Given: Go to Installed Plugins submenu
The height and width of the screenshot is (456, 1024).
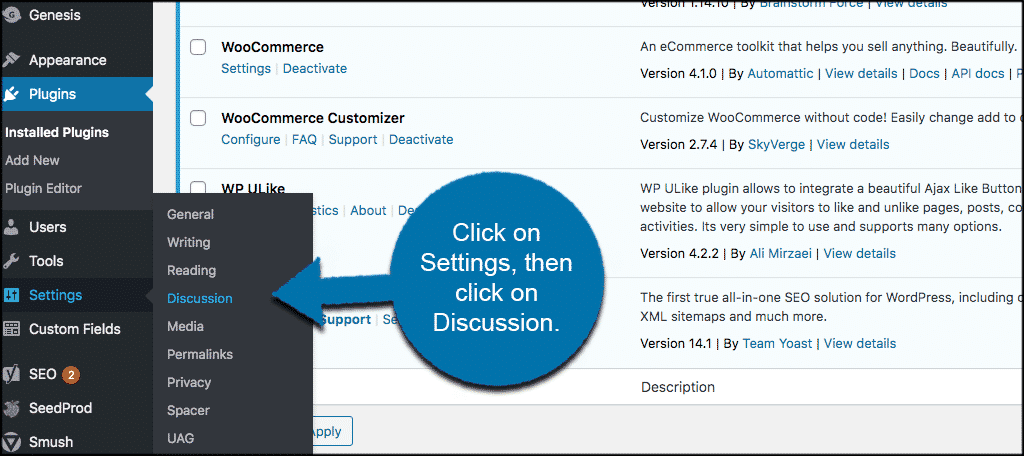Looking at the screenshot, I should coord(57,133).
